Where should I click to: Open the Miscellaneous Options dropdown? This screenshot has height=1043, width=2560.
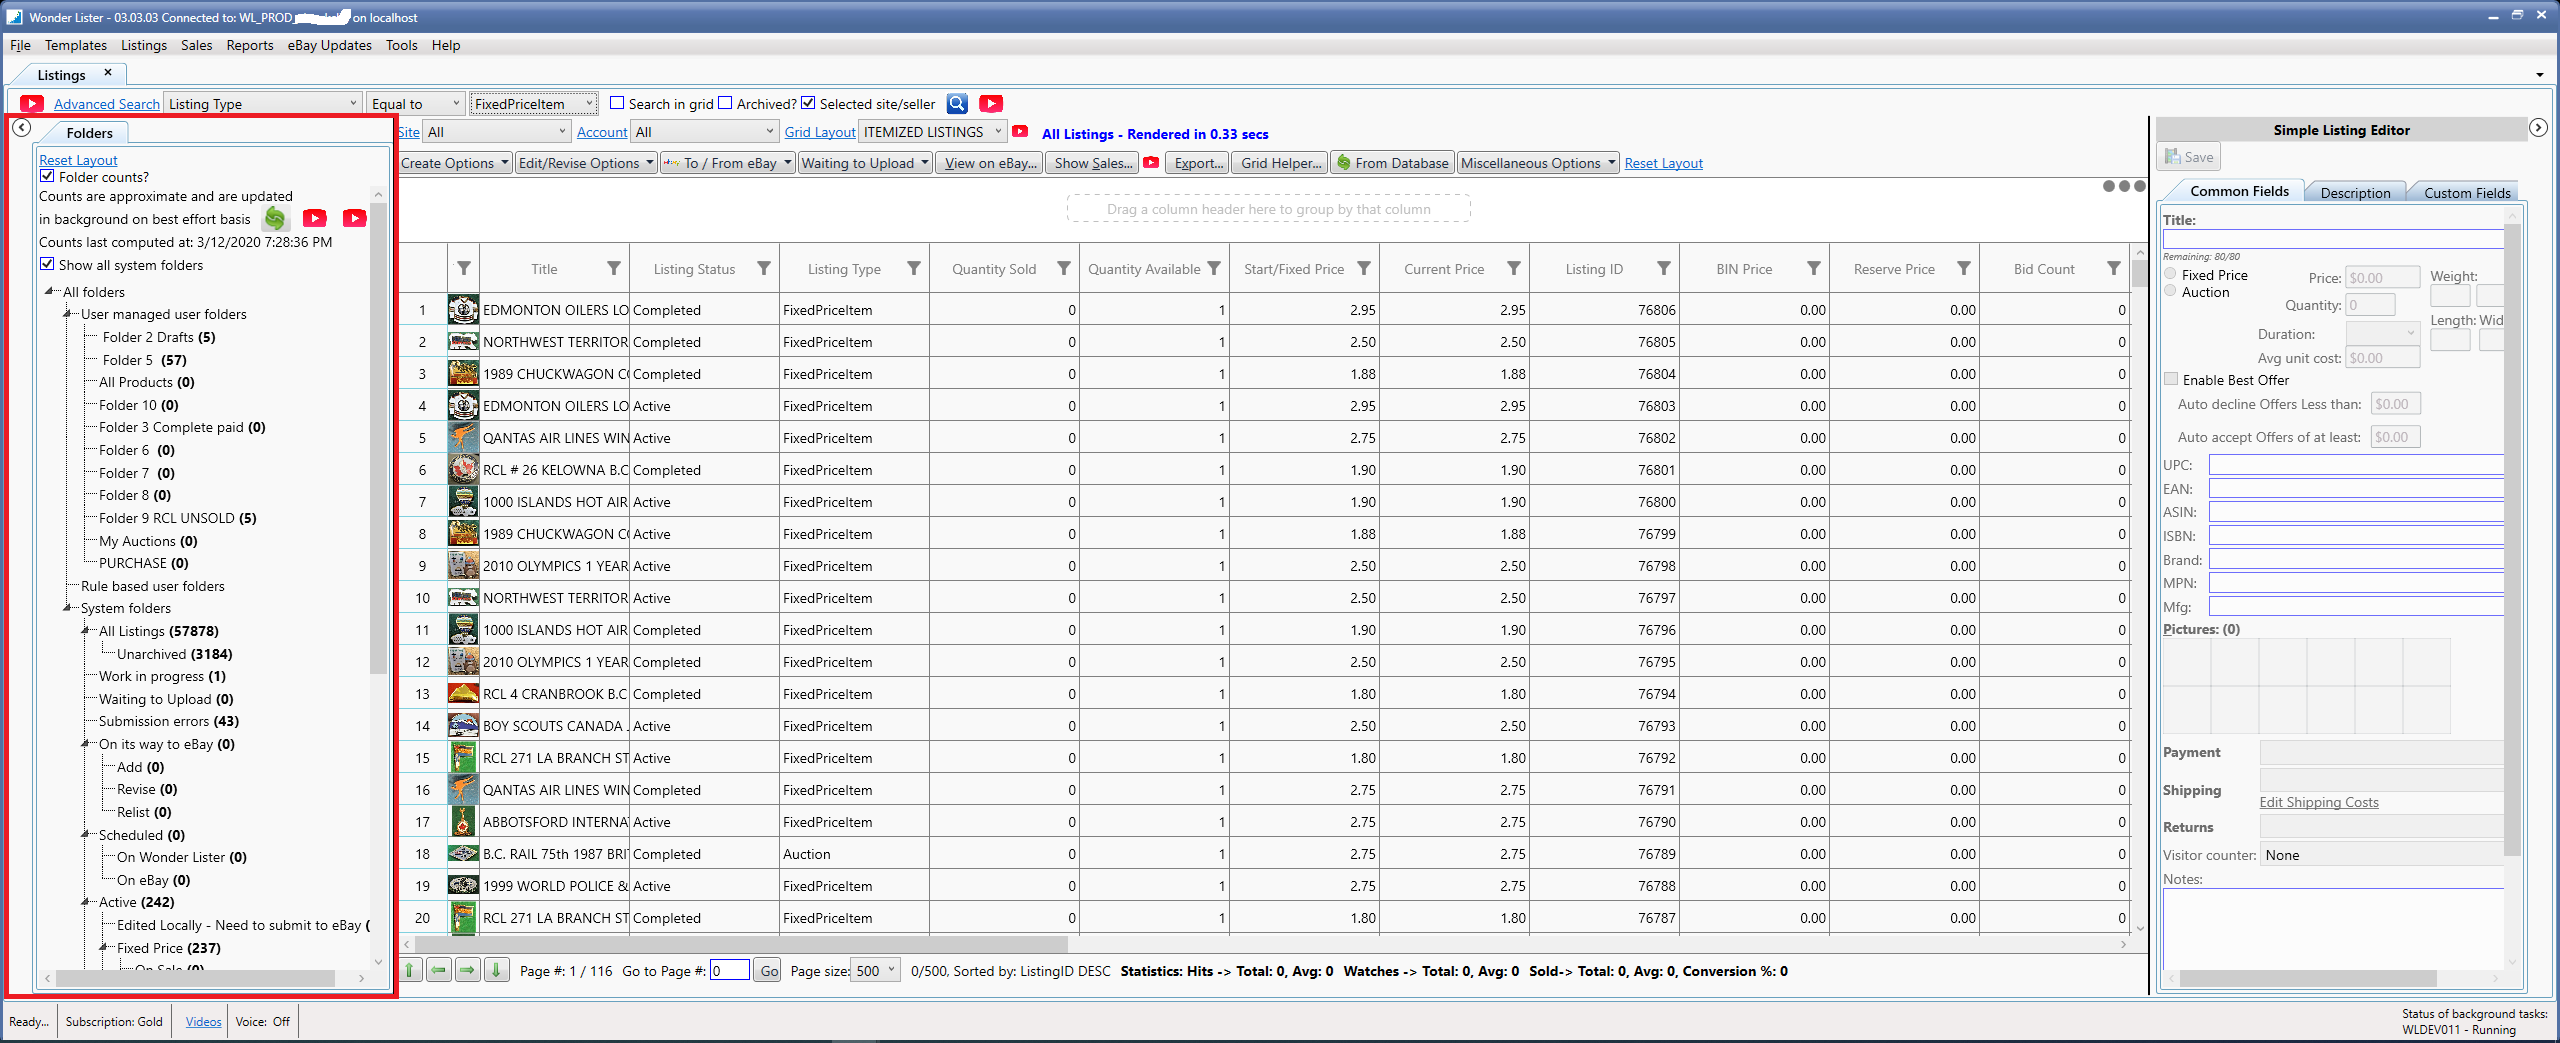1538,163
